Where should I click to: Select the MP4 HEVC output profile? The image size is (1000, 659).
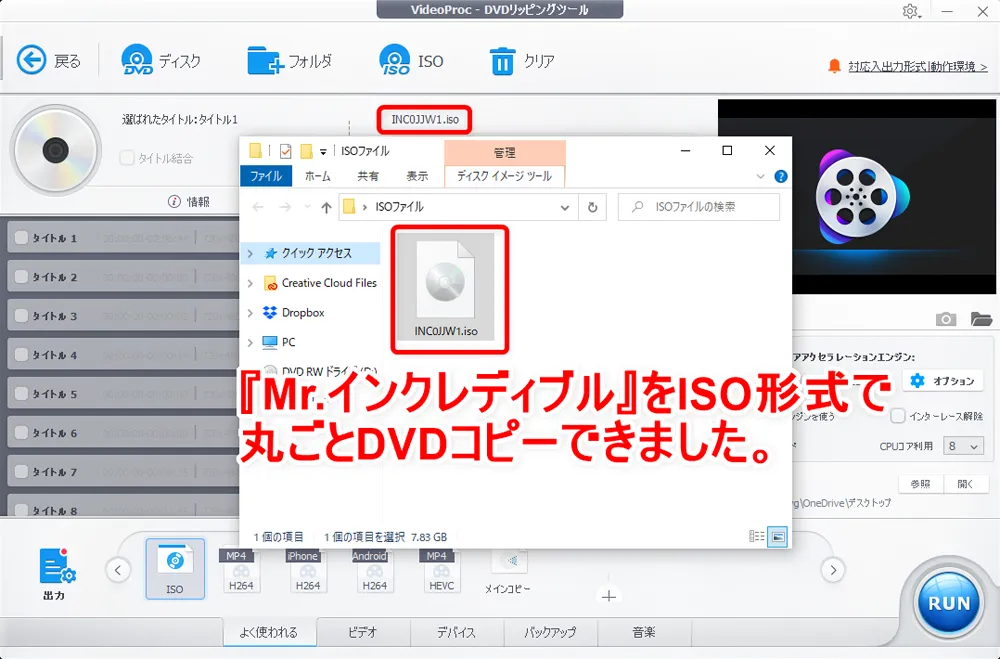click(x=441, y=570)
